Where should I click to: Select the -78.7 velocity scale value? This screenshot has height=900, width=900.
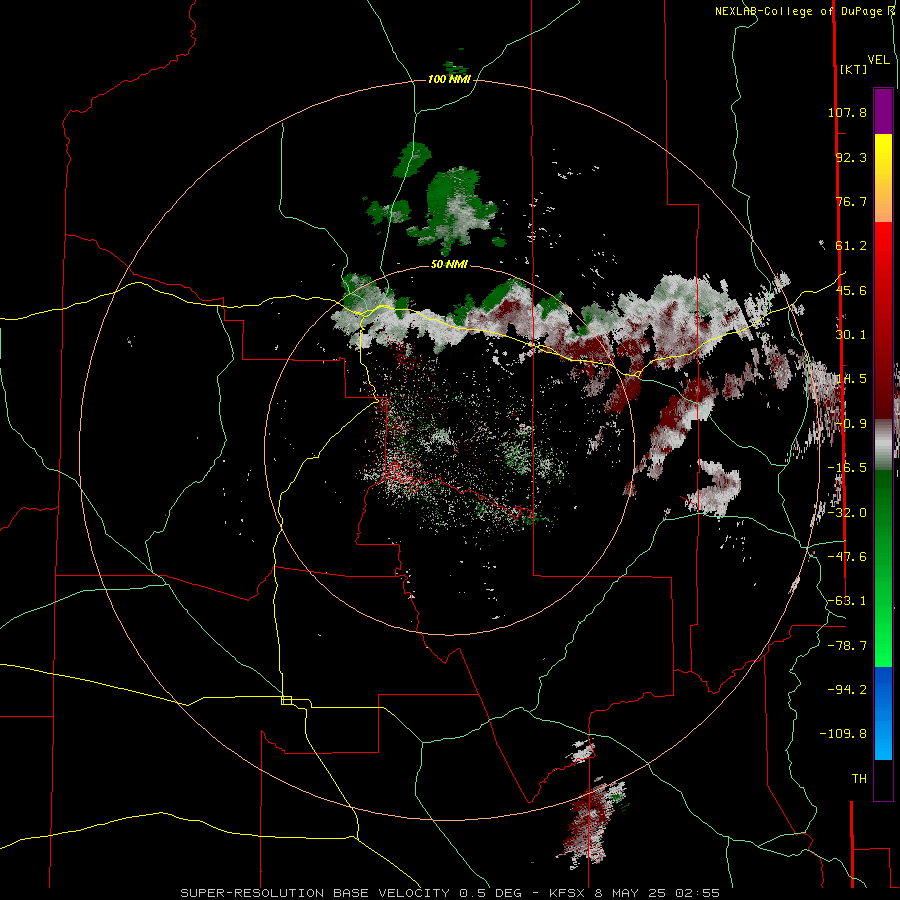pyautogui.click(x=847, y=646)
